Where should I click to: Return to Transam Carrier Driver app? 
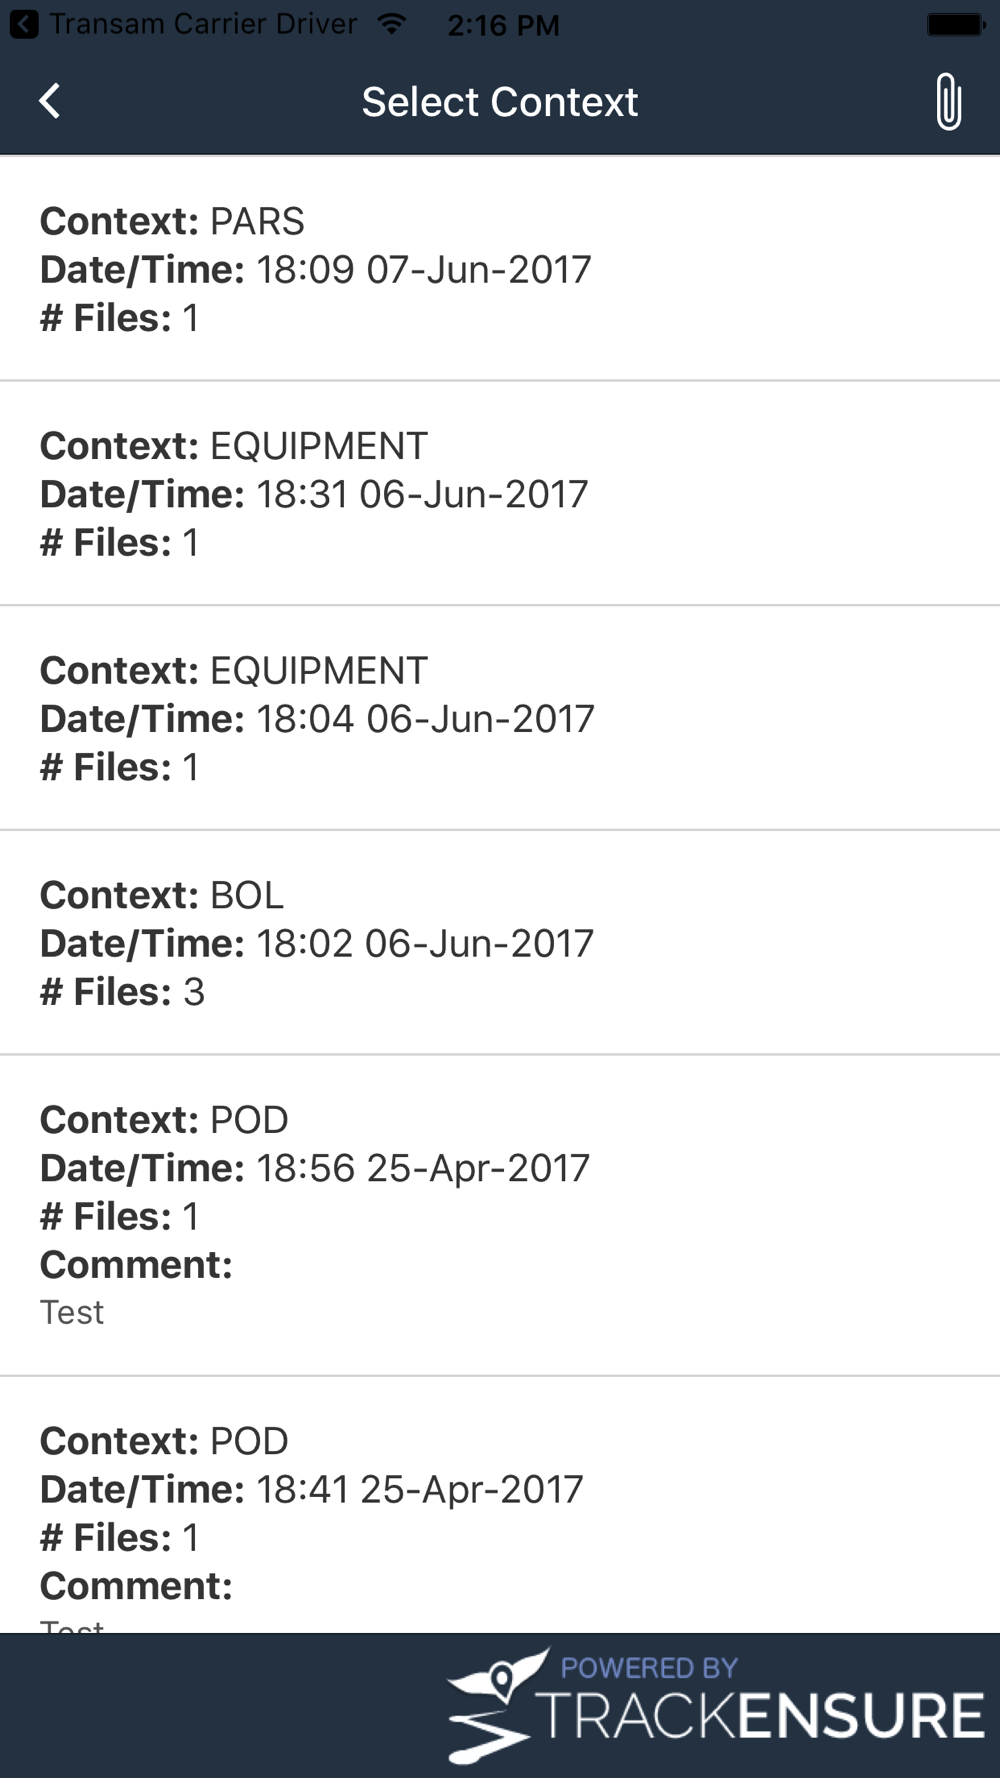point(24,24)
